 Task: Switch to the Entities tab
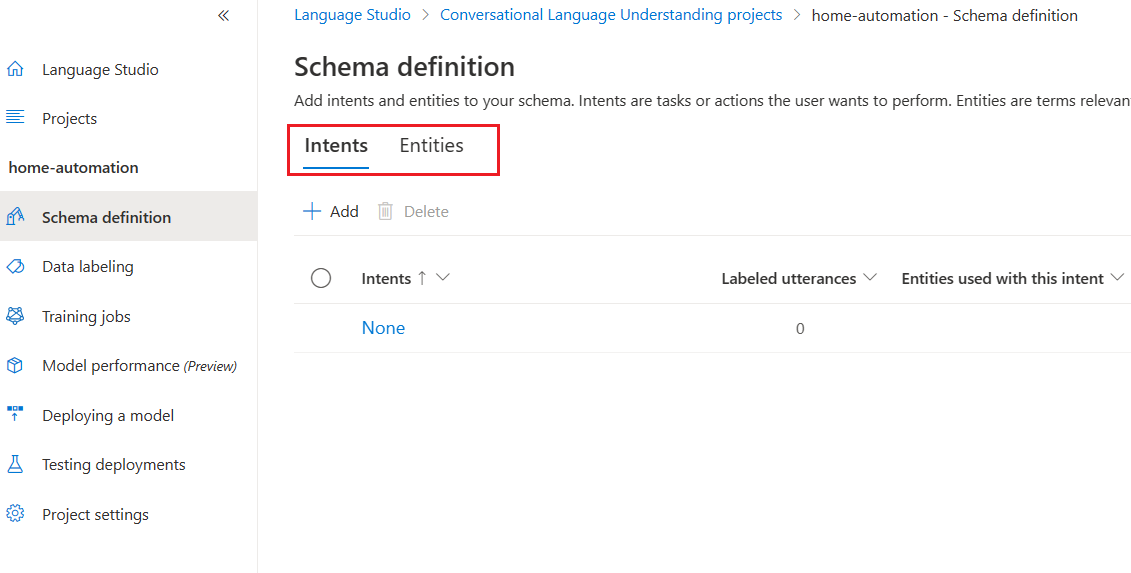click(431, 146)
